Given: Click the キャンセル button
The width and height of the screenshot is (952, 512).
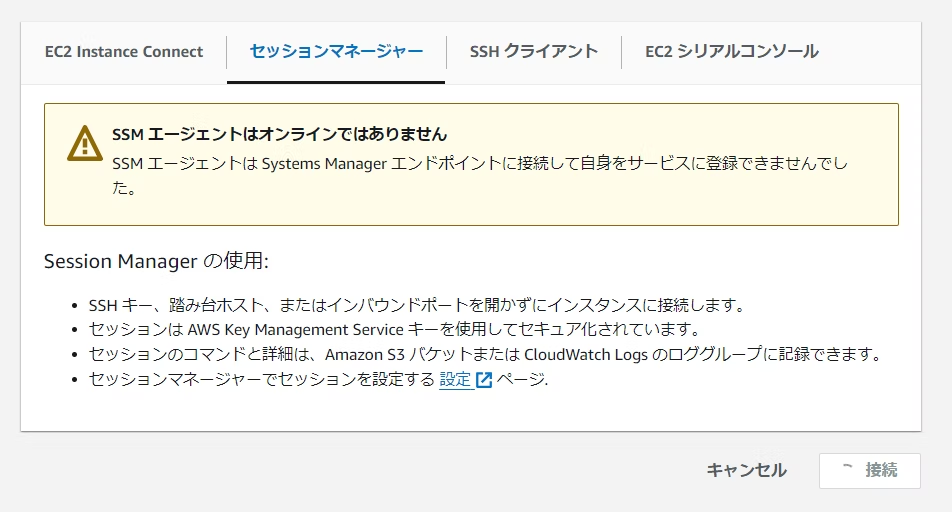Looking at the screenshot, I should tap(747, 470).
